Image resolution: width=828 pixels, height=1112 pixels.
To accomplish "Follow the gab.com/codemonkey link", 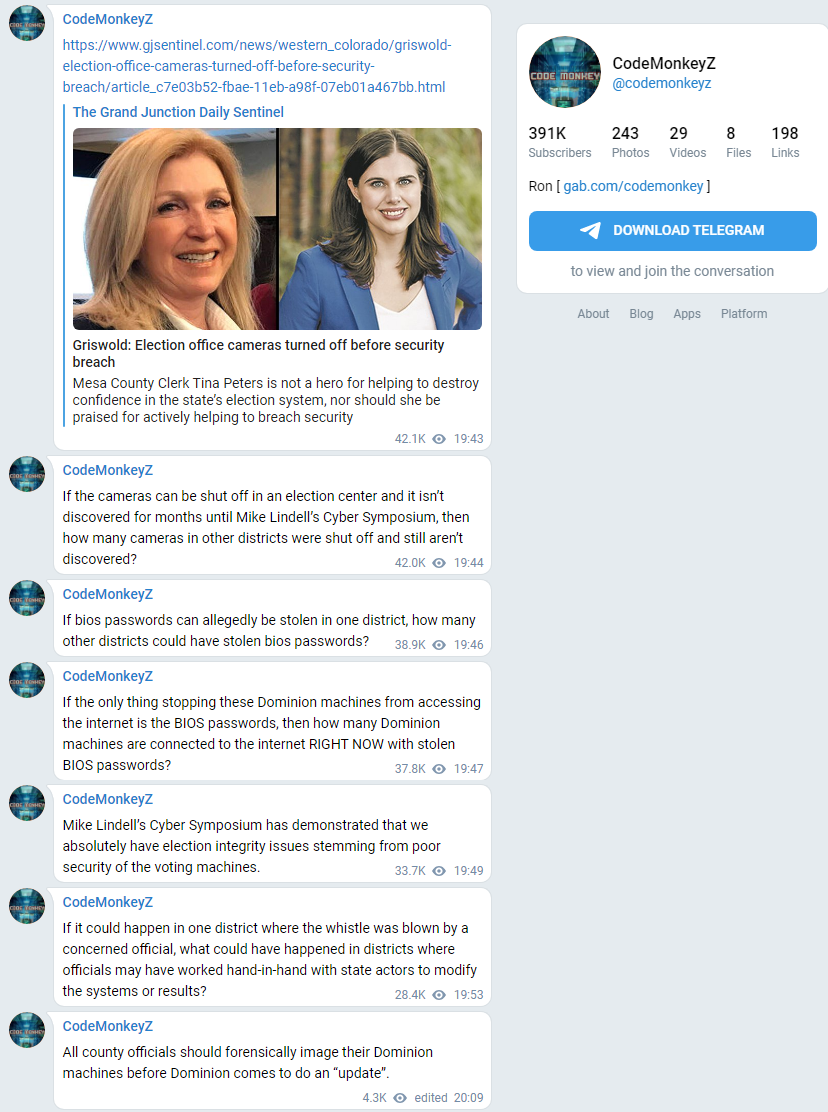I will tap(633, 186).
